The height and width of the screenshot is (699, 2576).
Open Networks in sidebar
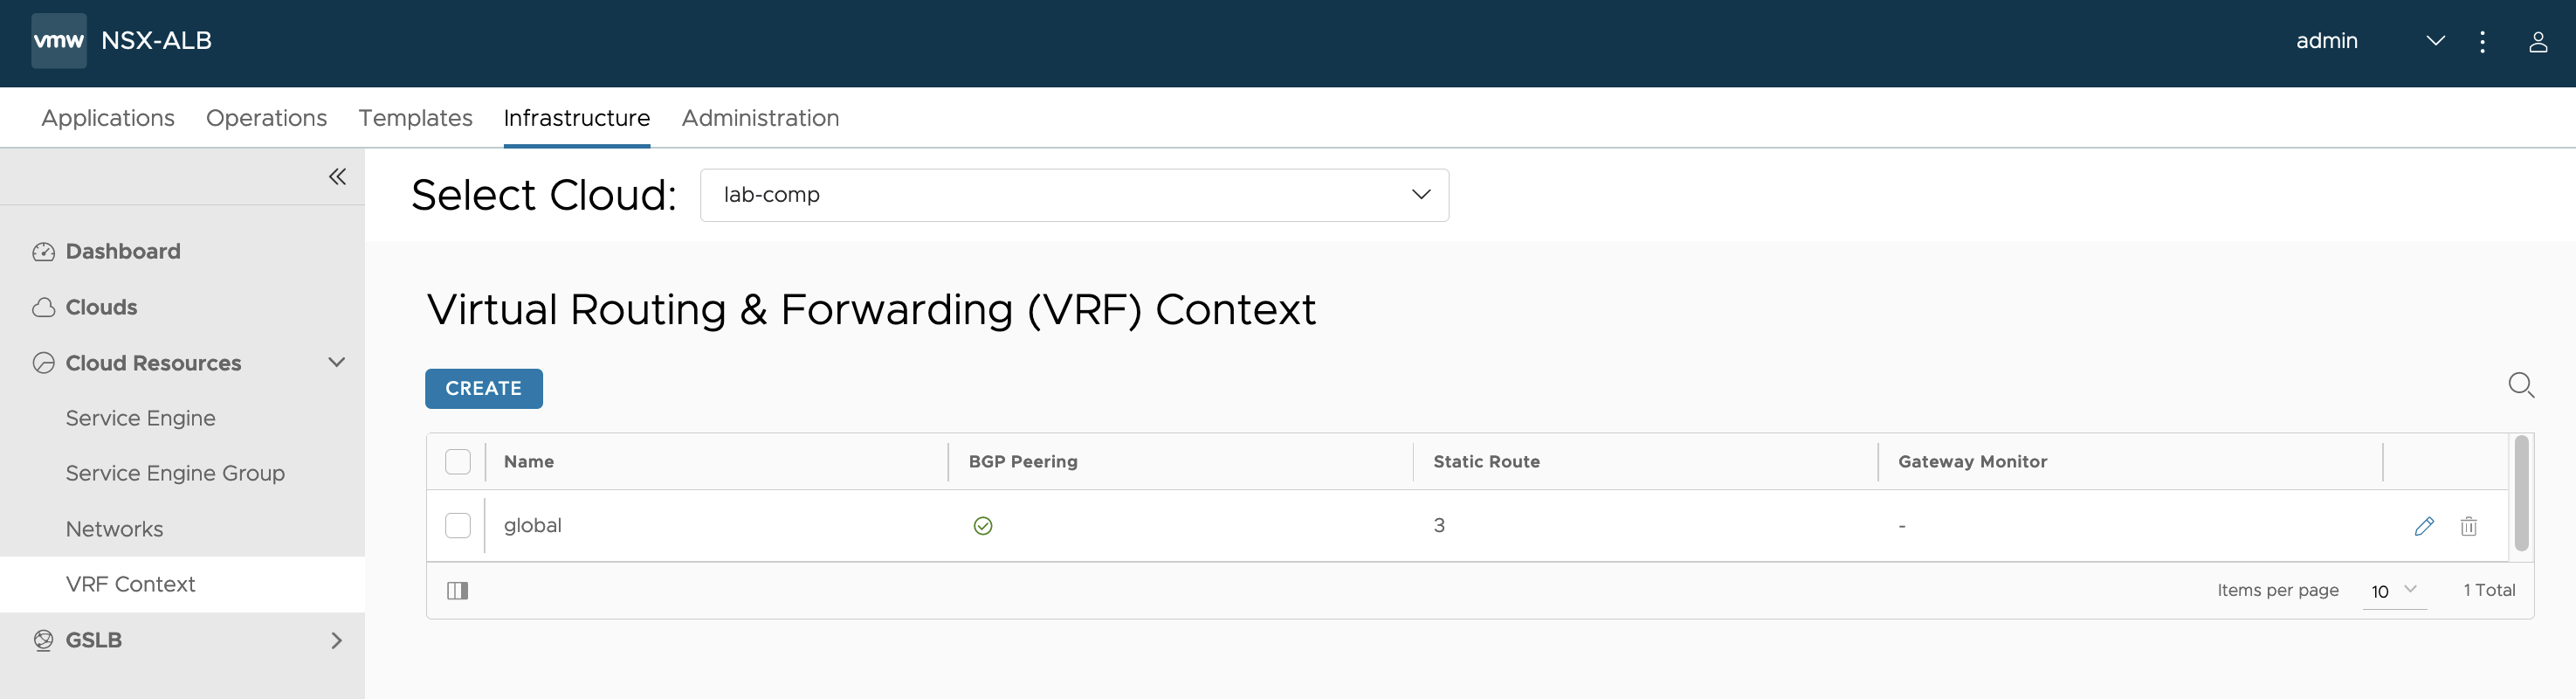point(114,529)
